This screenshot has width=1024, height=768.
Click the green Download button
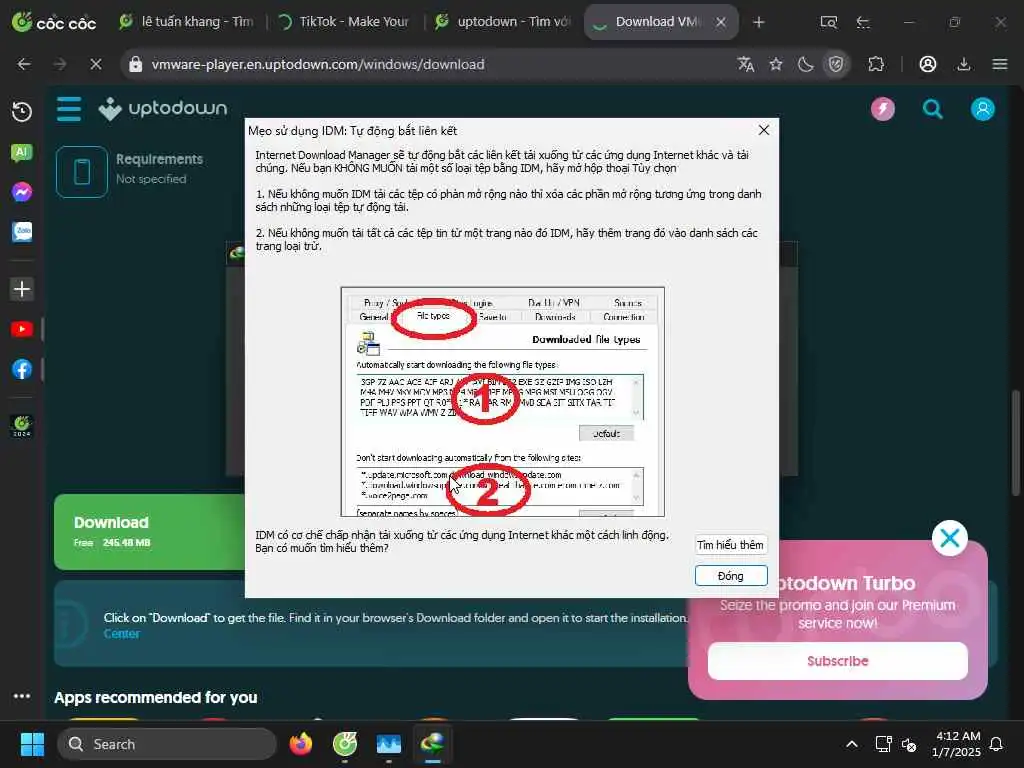tap(150, 532)
